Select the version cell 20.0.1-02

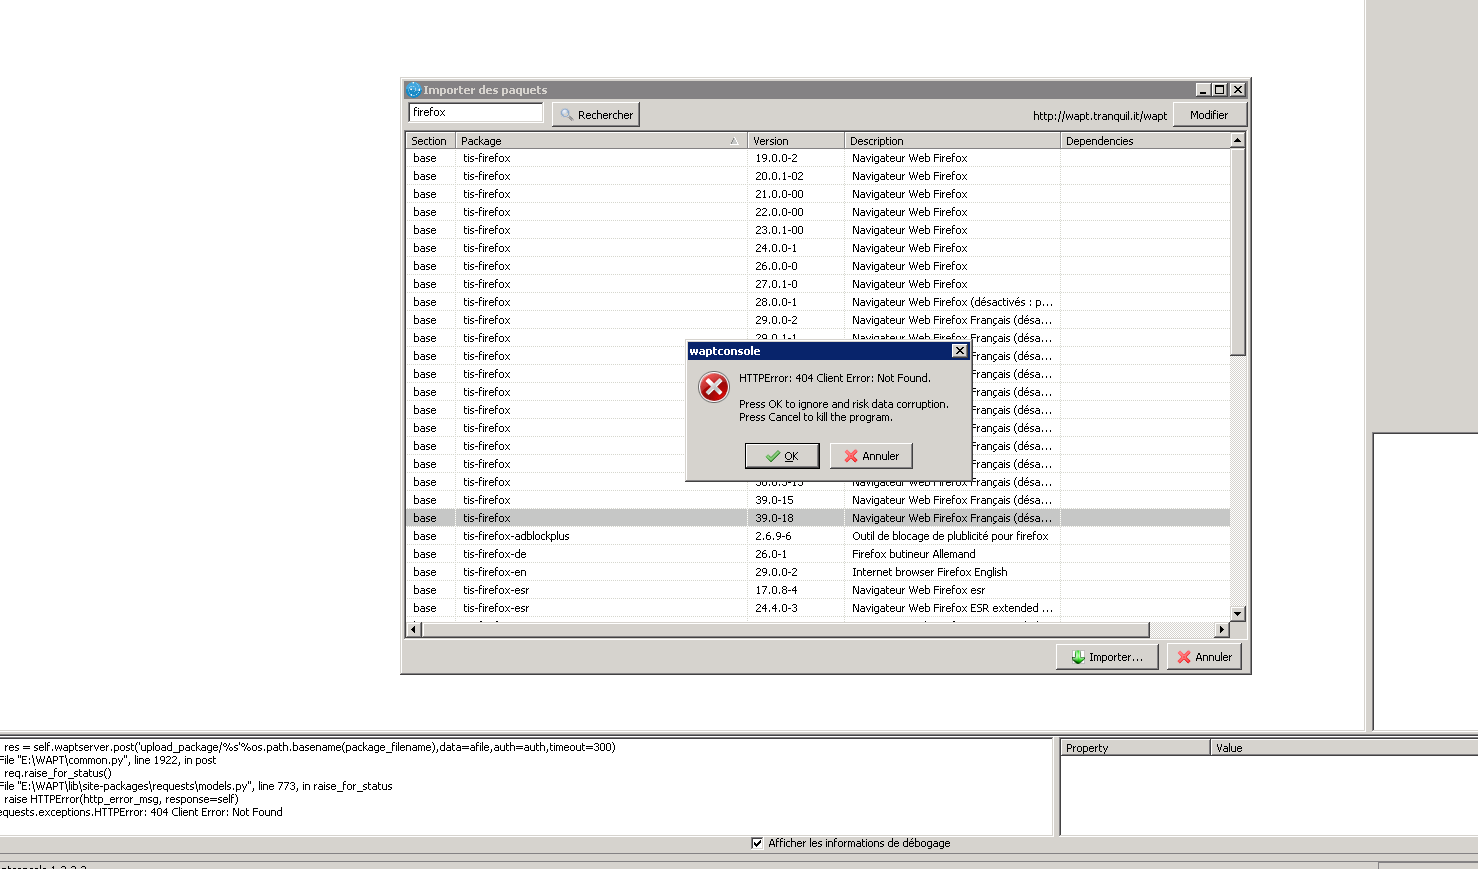779,176
